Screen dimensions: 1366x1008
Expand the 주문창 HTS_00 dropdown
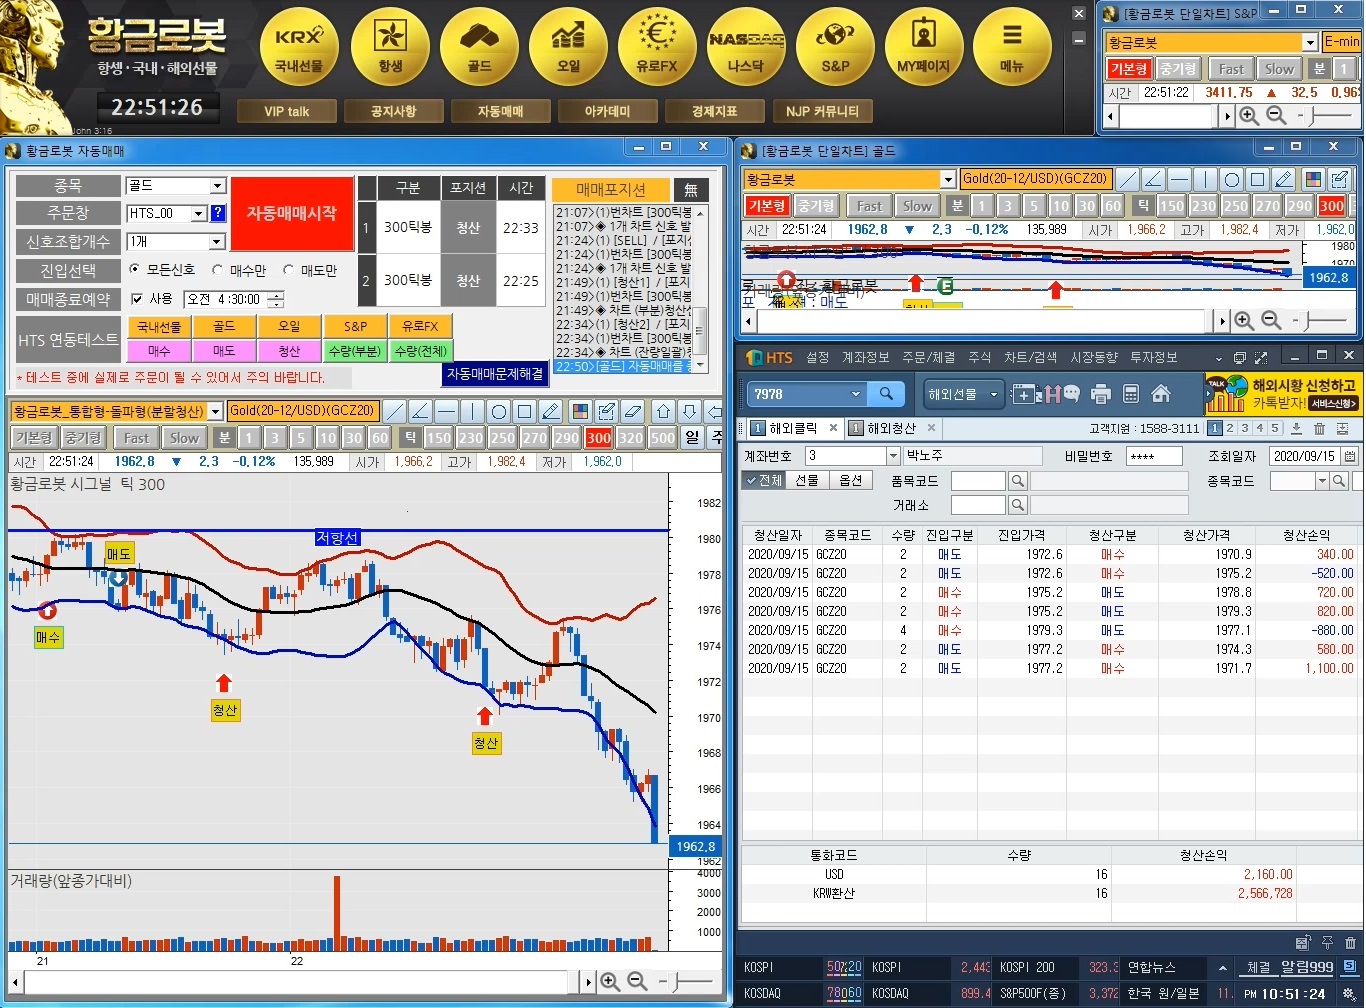tap(198, 213)
